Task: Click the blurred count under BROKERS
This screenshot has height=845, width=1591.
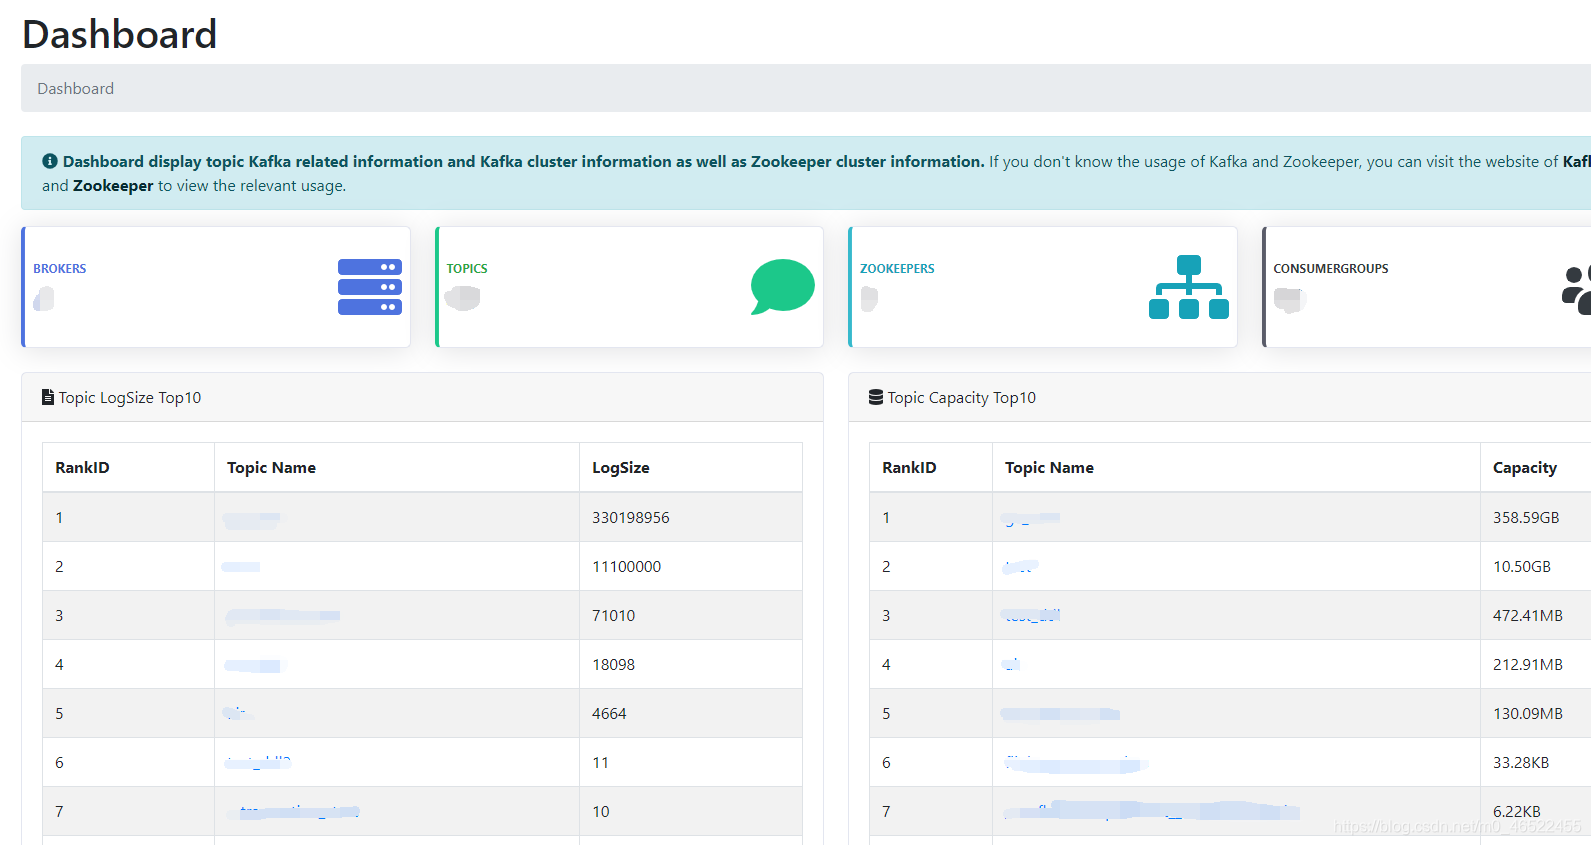Action: click(x=44, y=299)
